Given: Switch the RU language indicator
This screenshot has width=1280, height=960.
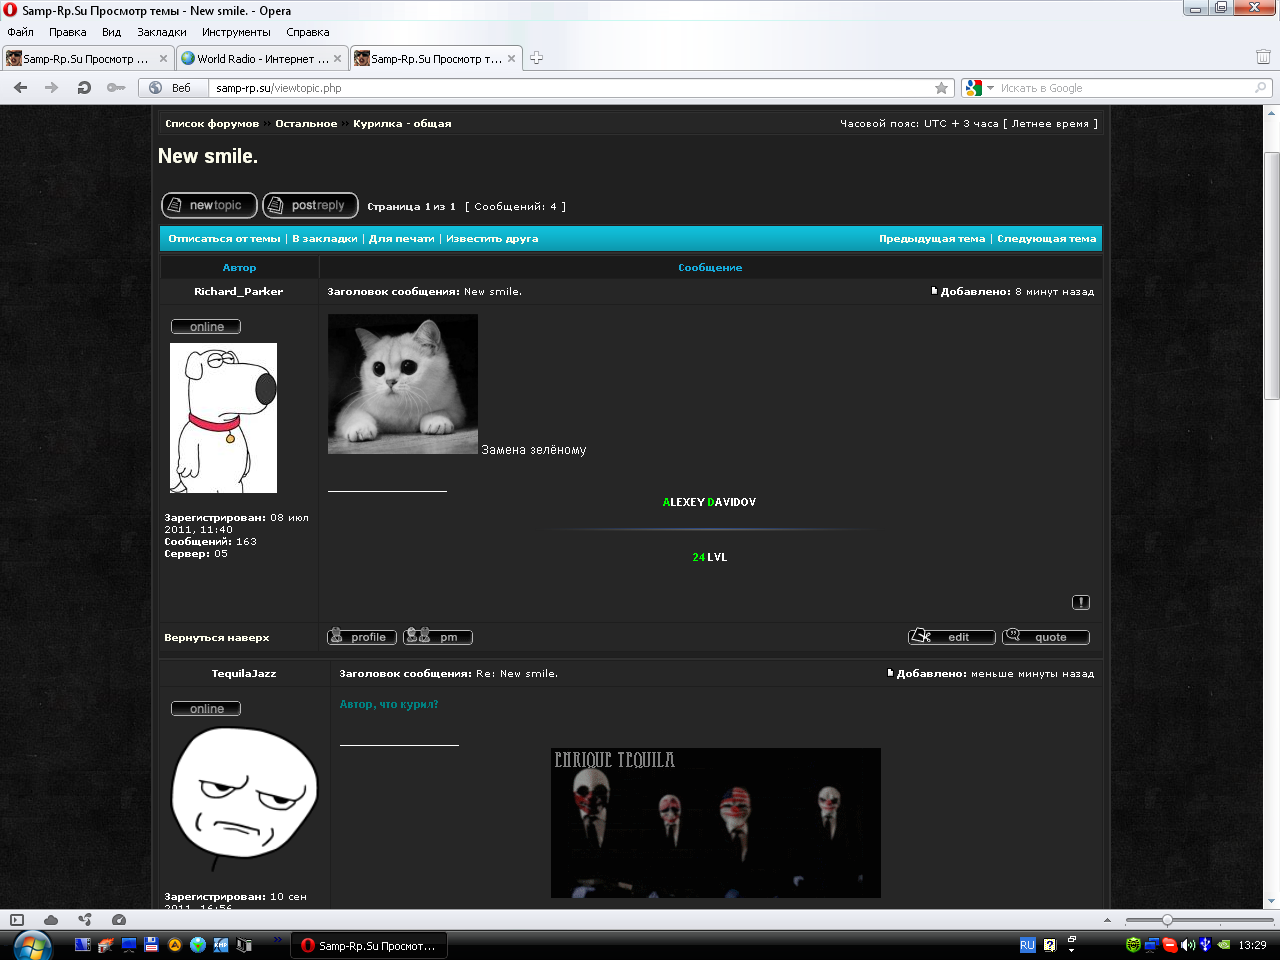Looking at the screenshot, I should click(1027, 945).
